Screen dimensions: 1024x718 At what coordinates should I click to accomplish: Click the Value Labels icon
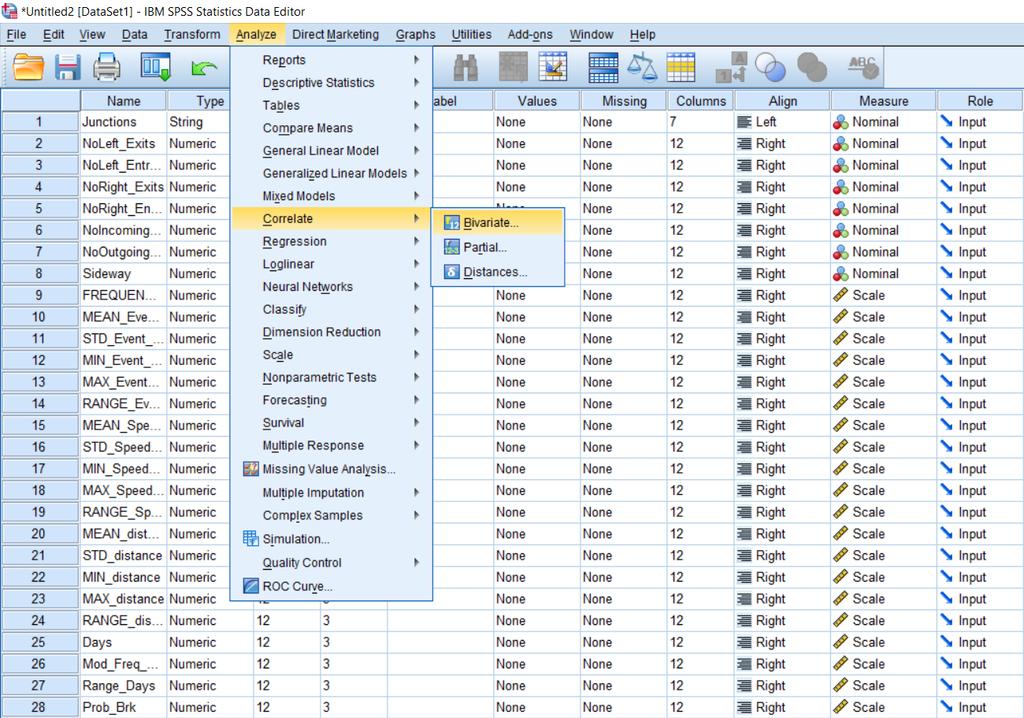coord(731,68)
